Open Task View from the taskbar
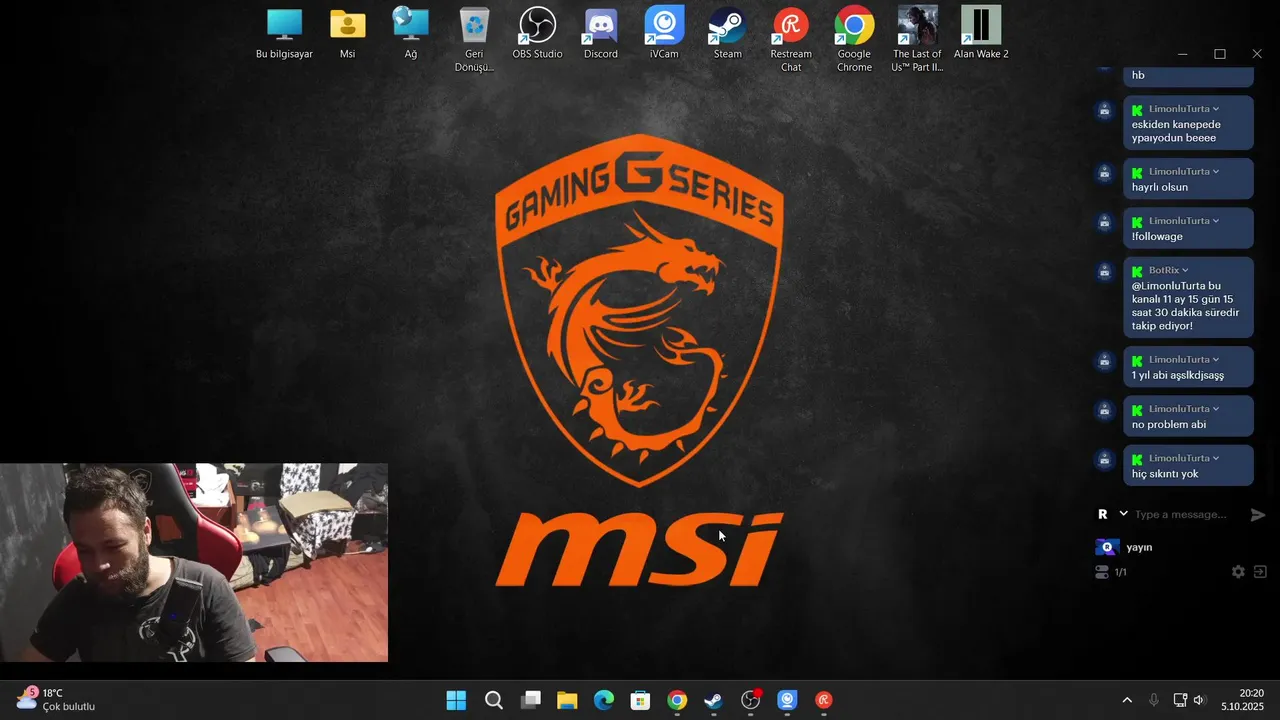This screenshot has height=720, width=1280. pyautogui.click(x=531, y=700)
